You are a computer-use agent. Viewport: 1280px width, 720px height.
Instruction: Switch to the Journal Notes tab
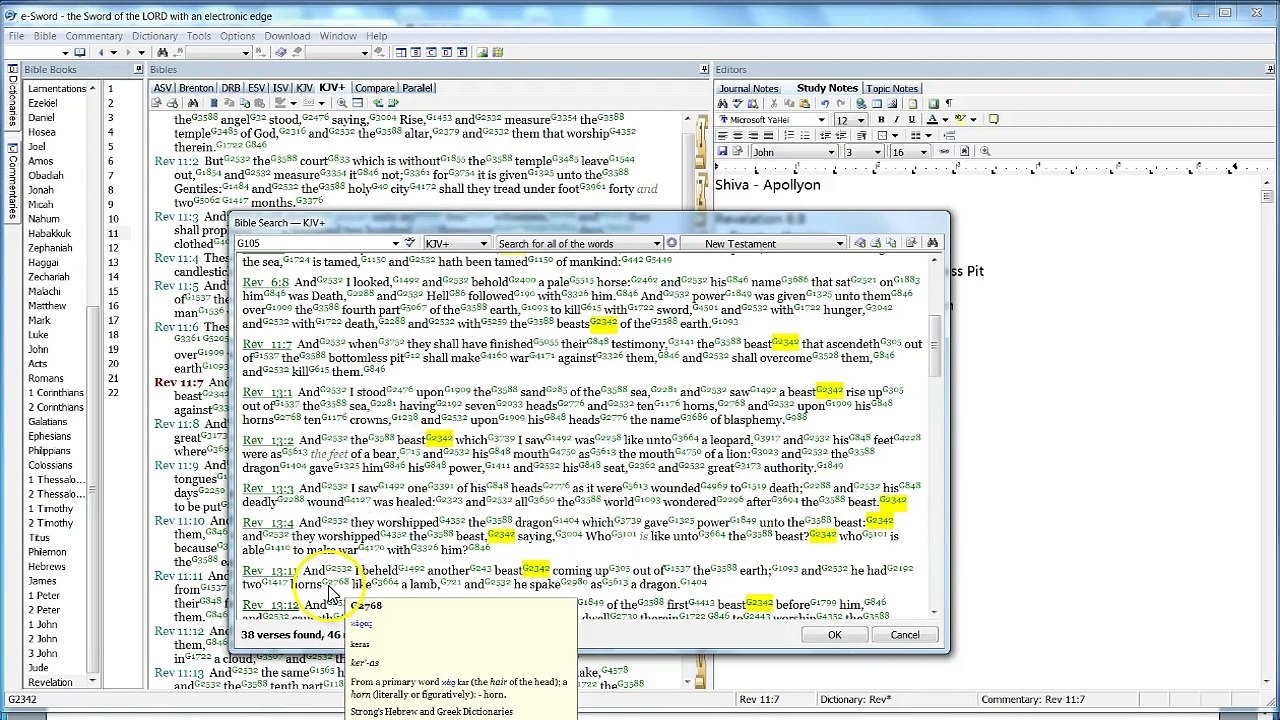748,89
